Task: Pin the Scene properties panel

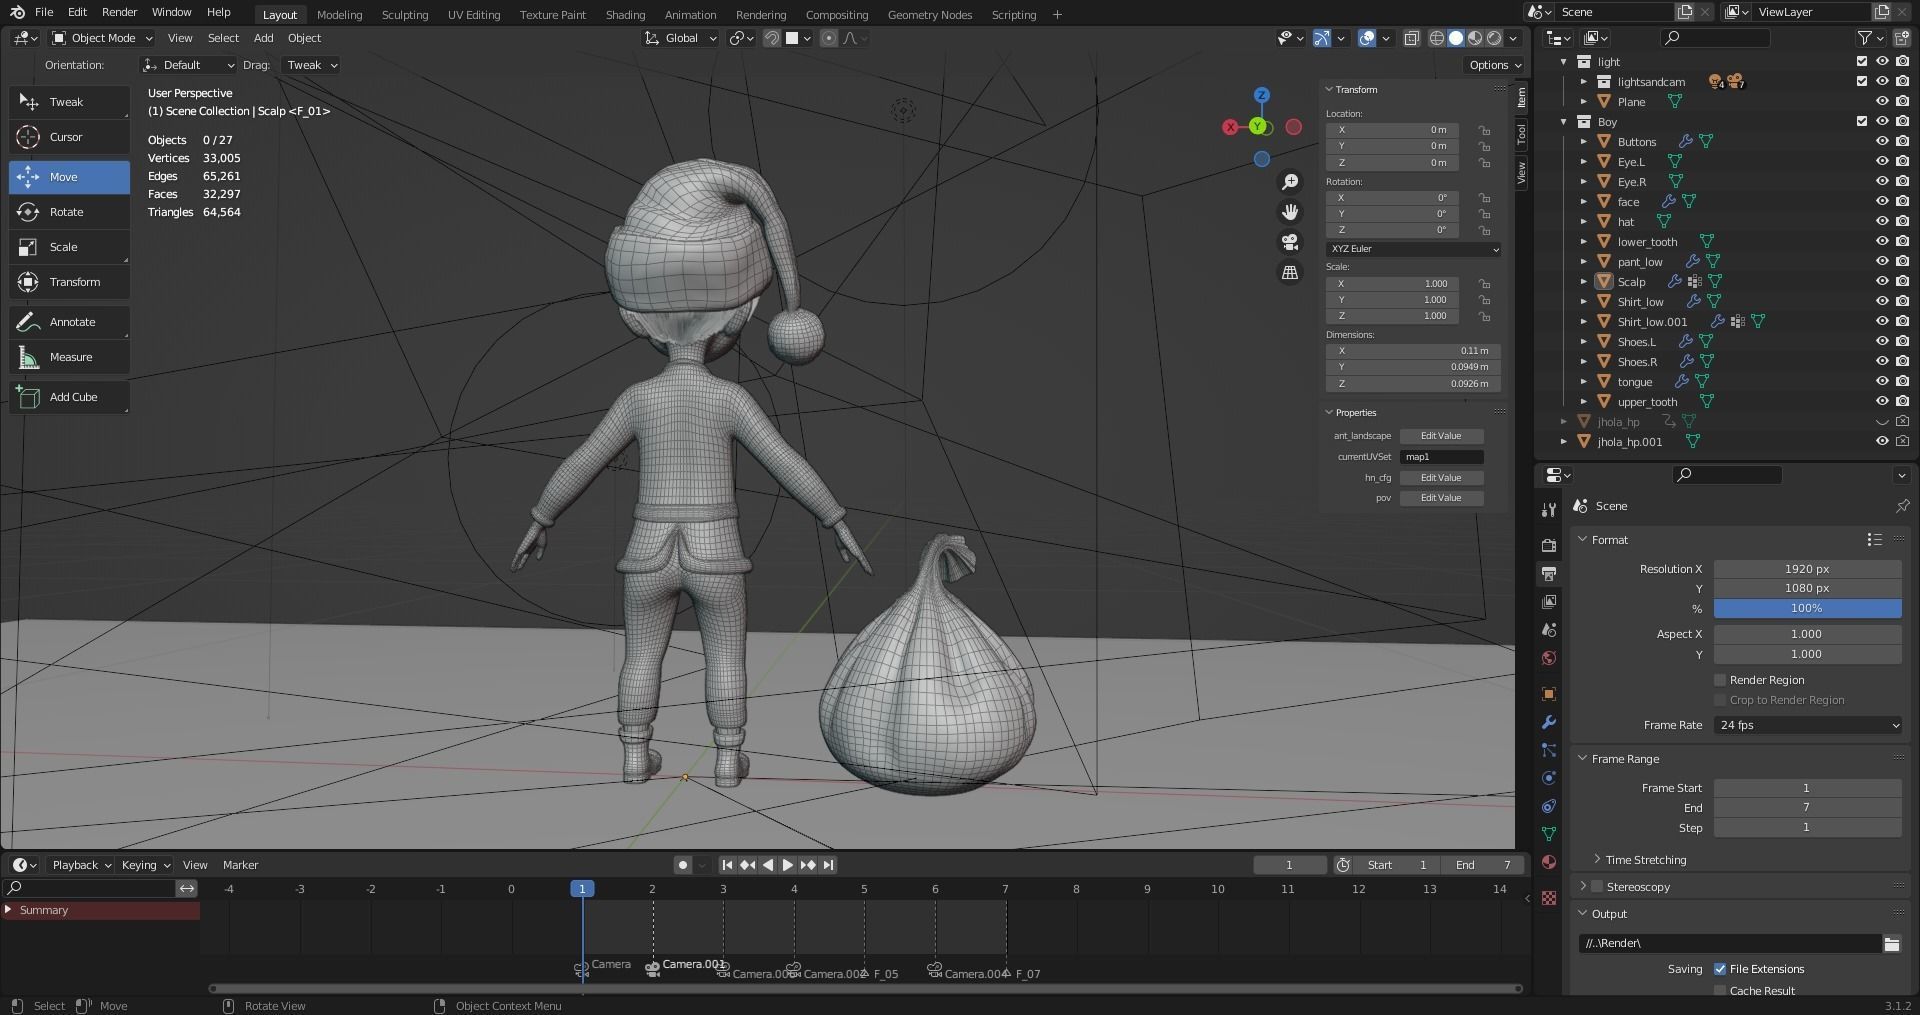Action: coord(1902,506)
